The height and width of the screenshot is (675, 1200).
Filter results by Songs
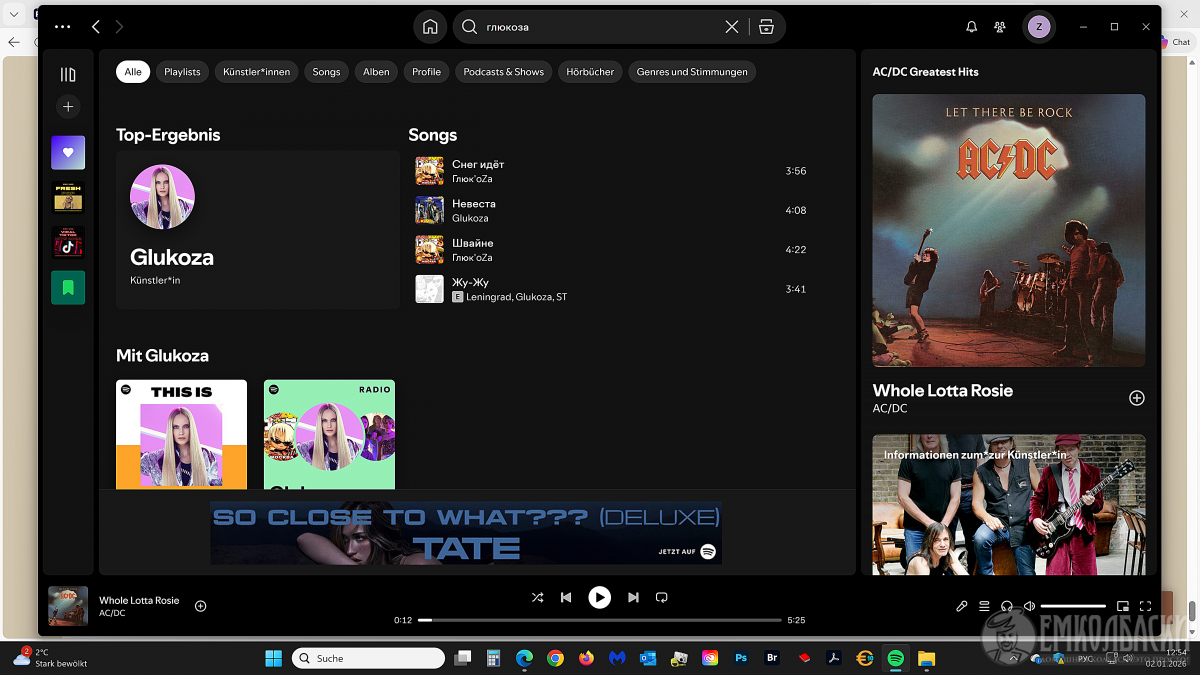click(326, 72)
